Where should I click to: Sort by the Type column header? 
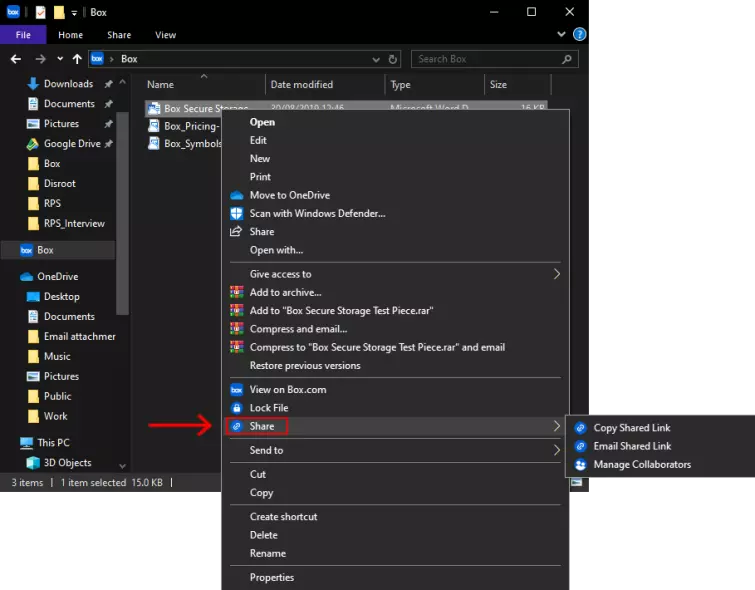[x=400, y=84]
